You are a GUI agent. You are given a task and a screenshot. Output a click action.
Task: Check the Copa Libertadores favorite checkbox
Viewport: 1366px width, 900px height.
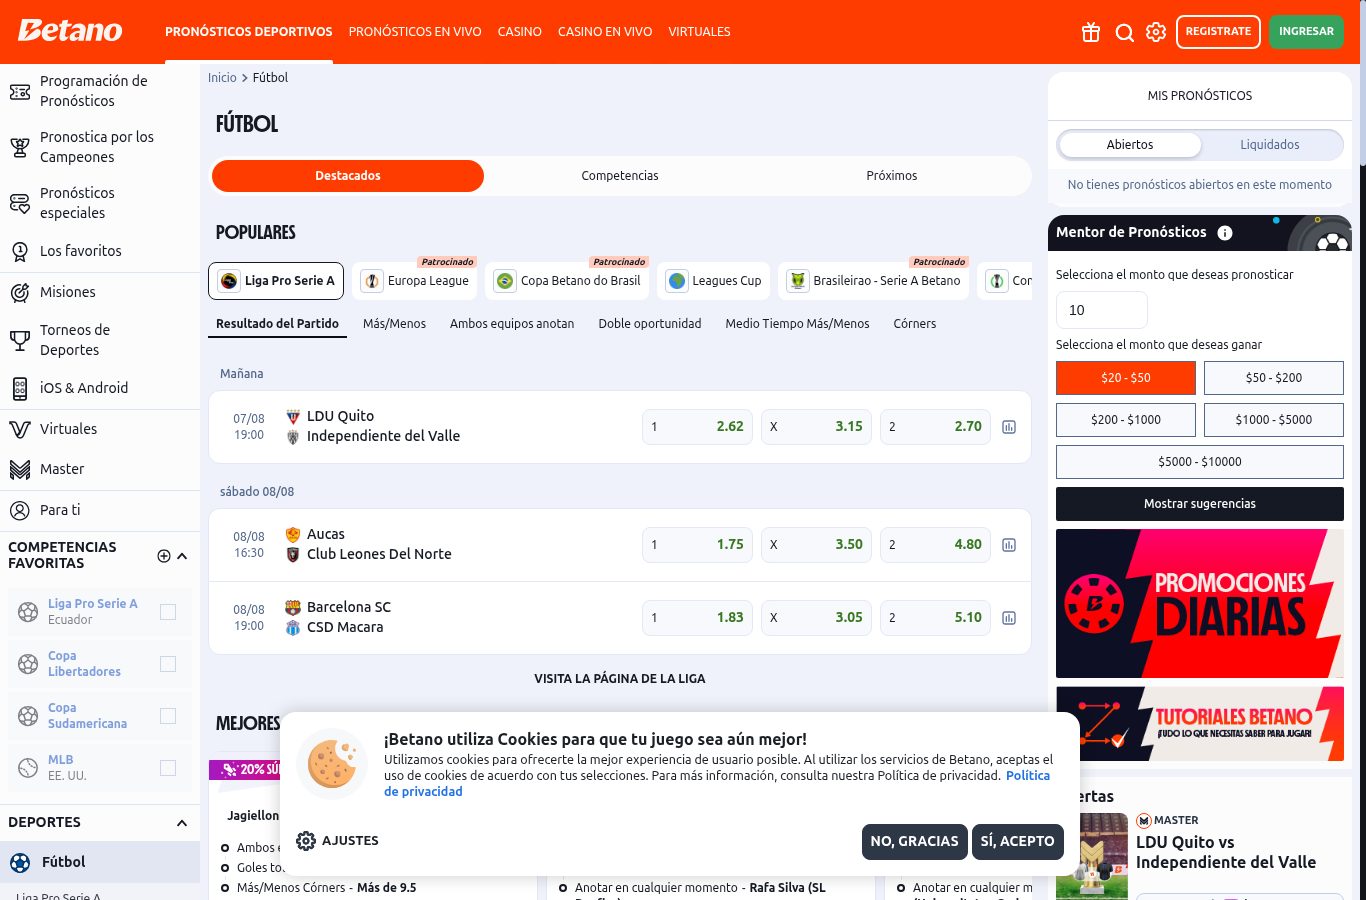(168, 664)
